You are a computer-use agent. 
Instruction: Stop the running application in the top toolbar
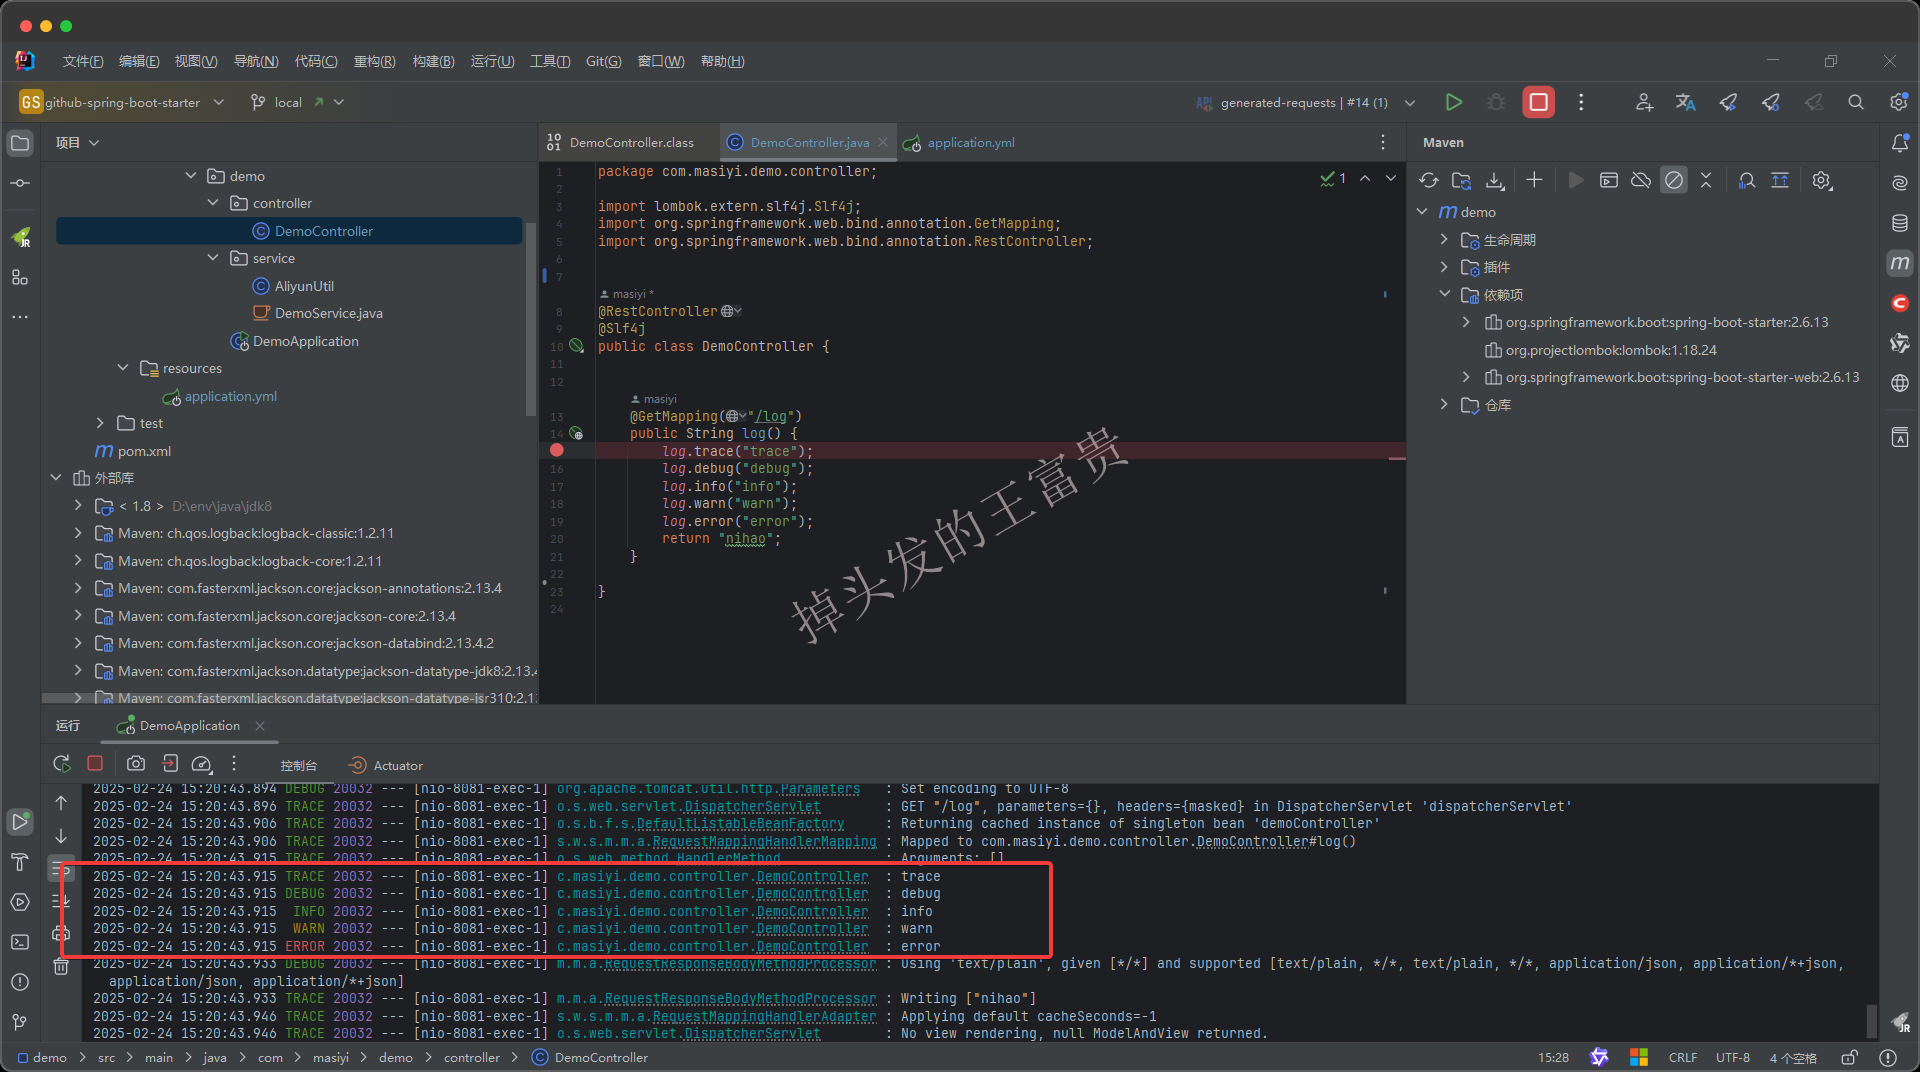coord(1538,102)
